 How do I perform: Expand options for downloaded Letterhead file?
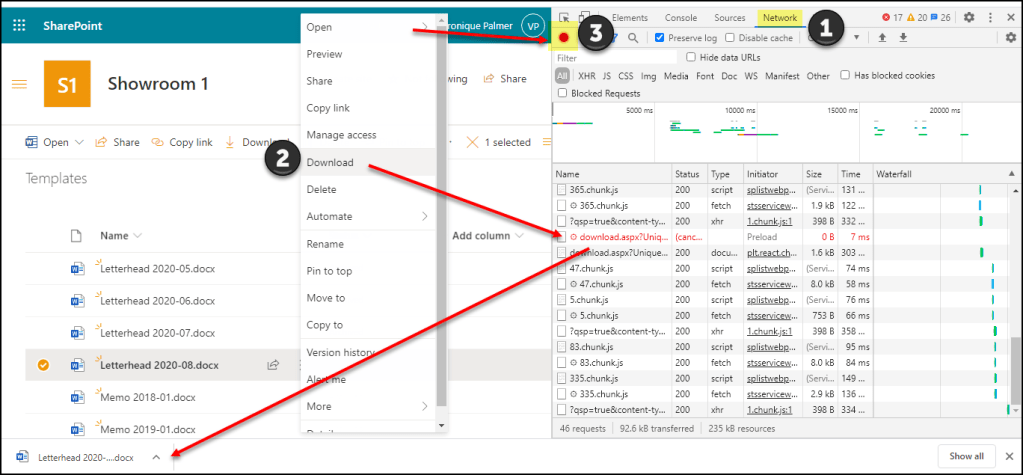[156, 457]
